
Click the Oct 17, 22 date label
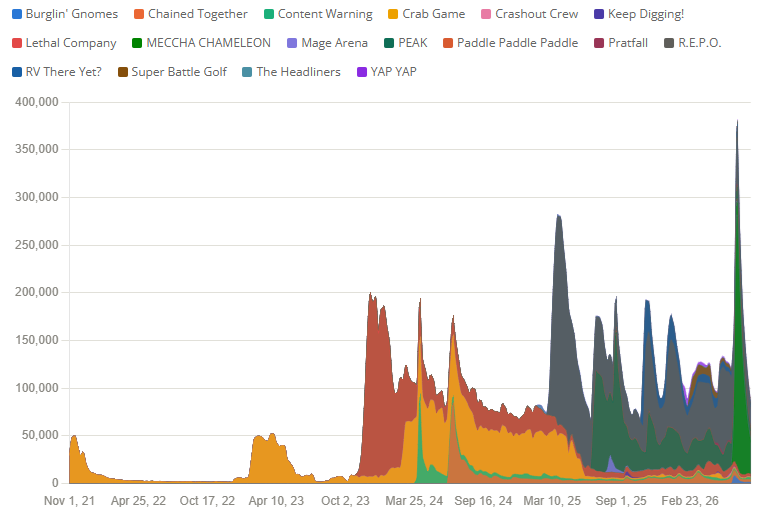tap(207, 501)
